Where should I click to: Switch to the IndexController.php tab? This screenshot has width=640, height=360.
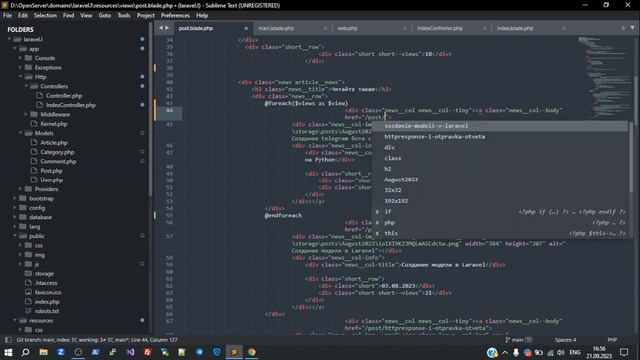439,28
